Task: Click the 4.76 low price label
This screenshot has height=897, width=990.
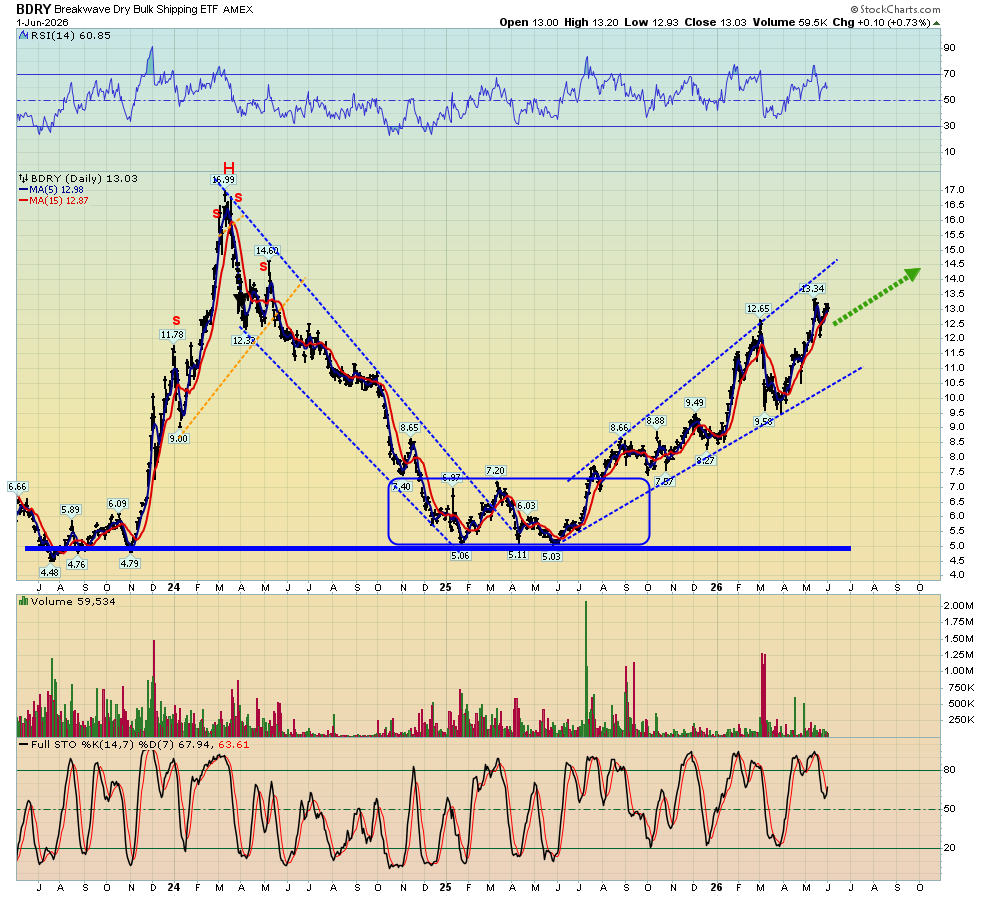Action: (76, 564)
